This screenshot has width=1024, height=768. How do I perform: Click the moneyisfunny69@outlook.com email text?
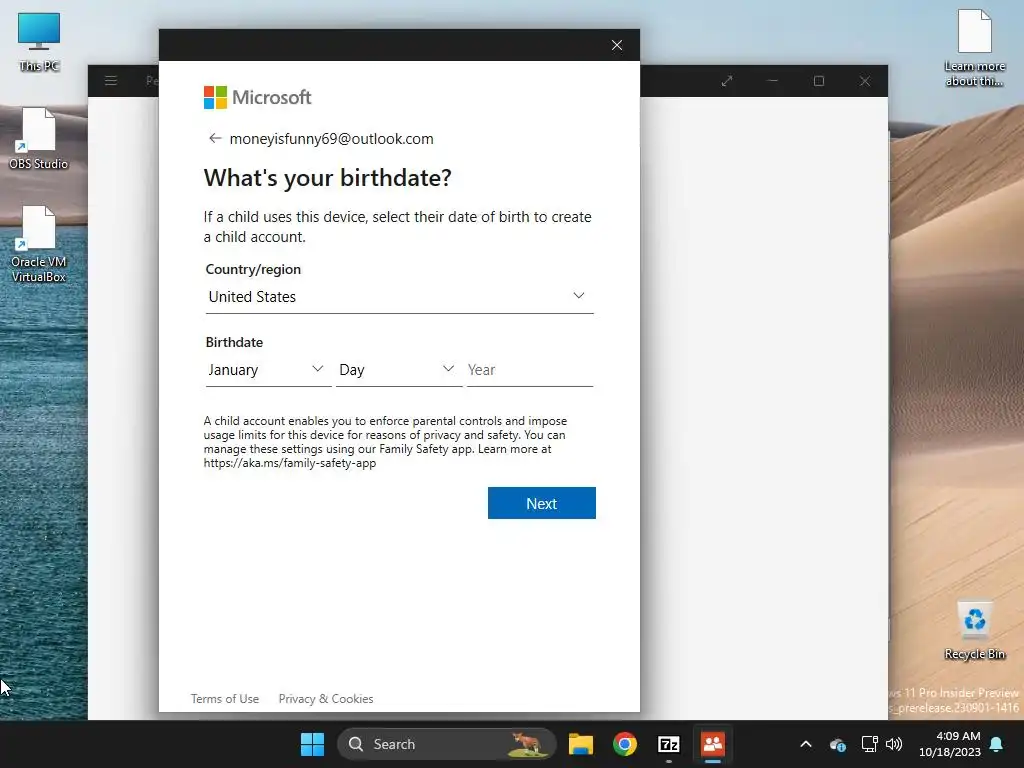click(x=332, y=138)
